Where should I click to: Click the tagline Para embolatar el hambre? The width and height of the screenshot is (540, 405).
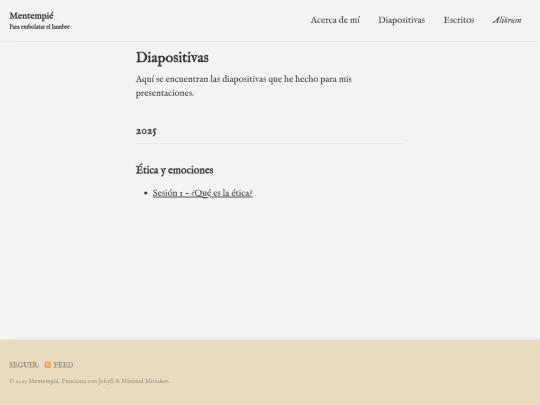[40, 27]
